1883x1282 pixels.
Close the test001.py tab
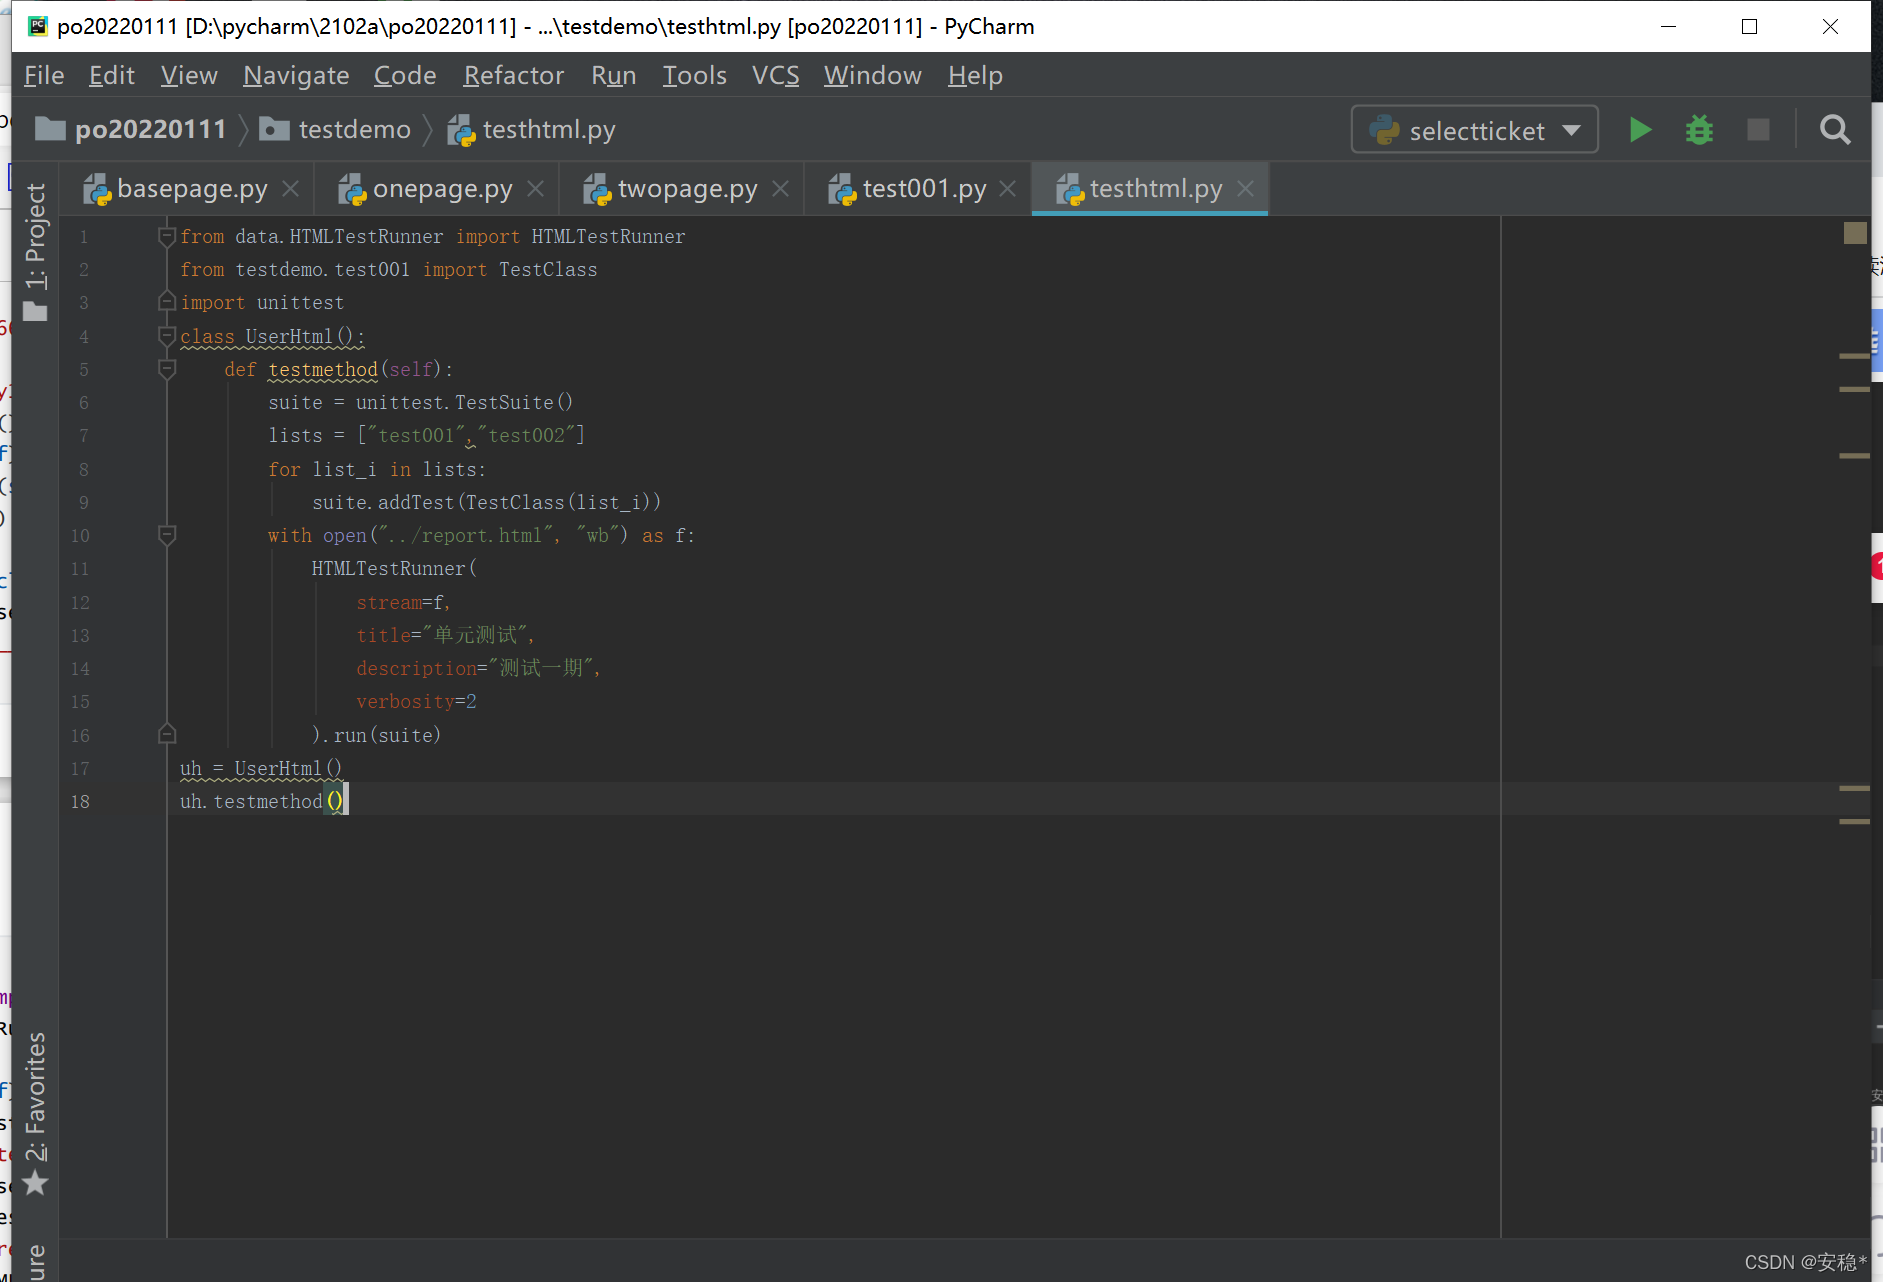tap(1009, 188)
